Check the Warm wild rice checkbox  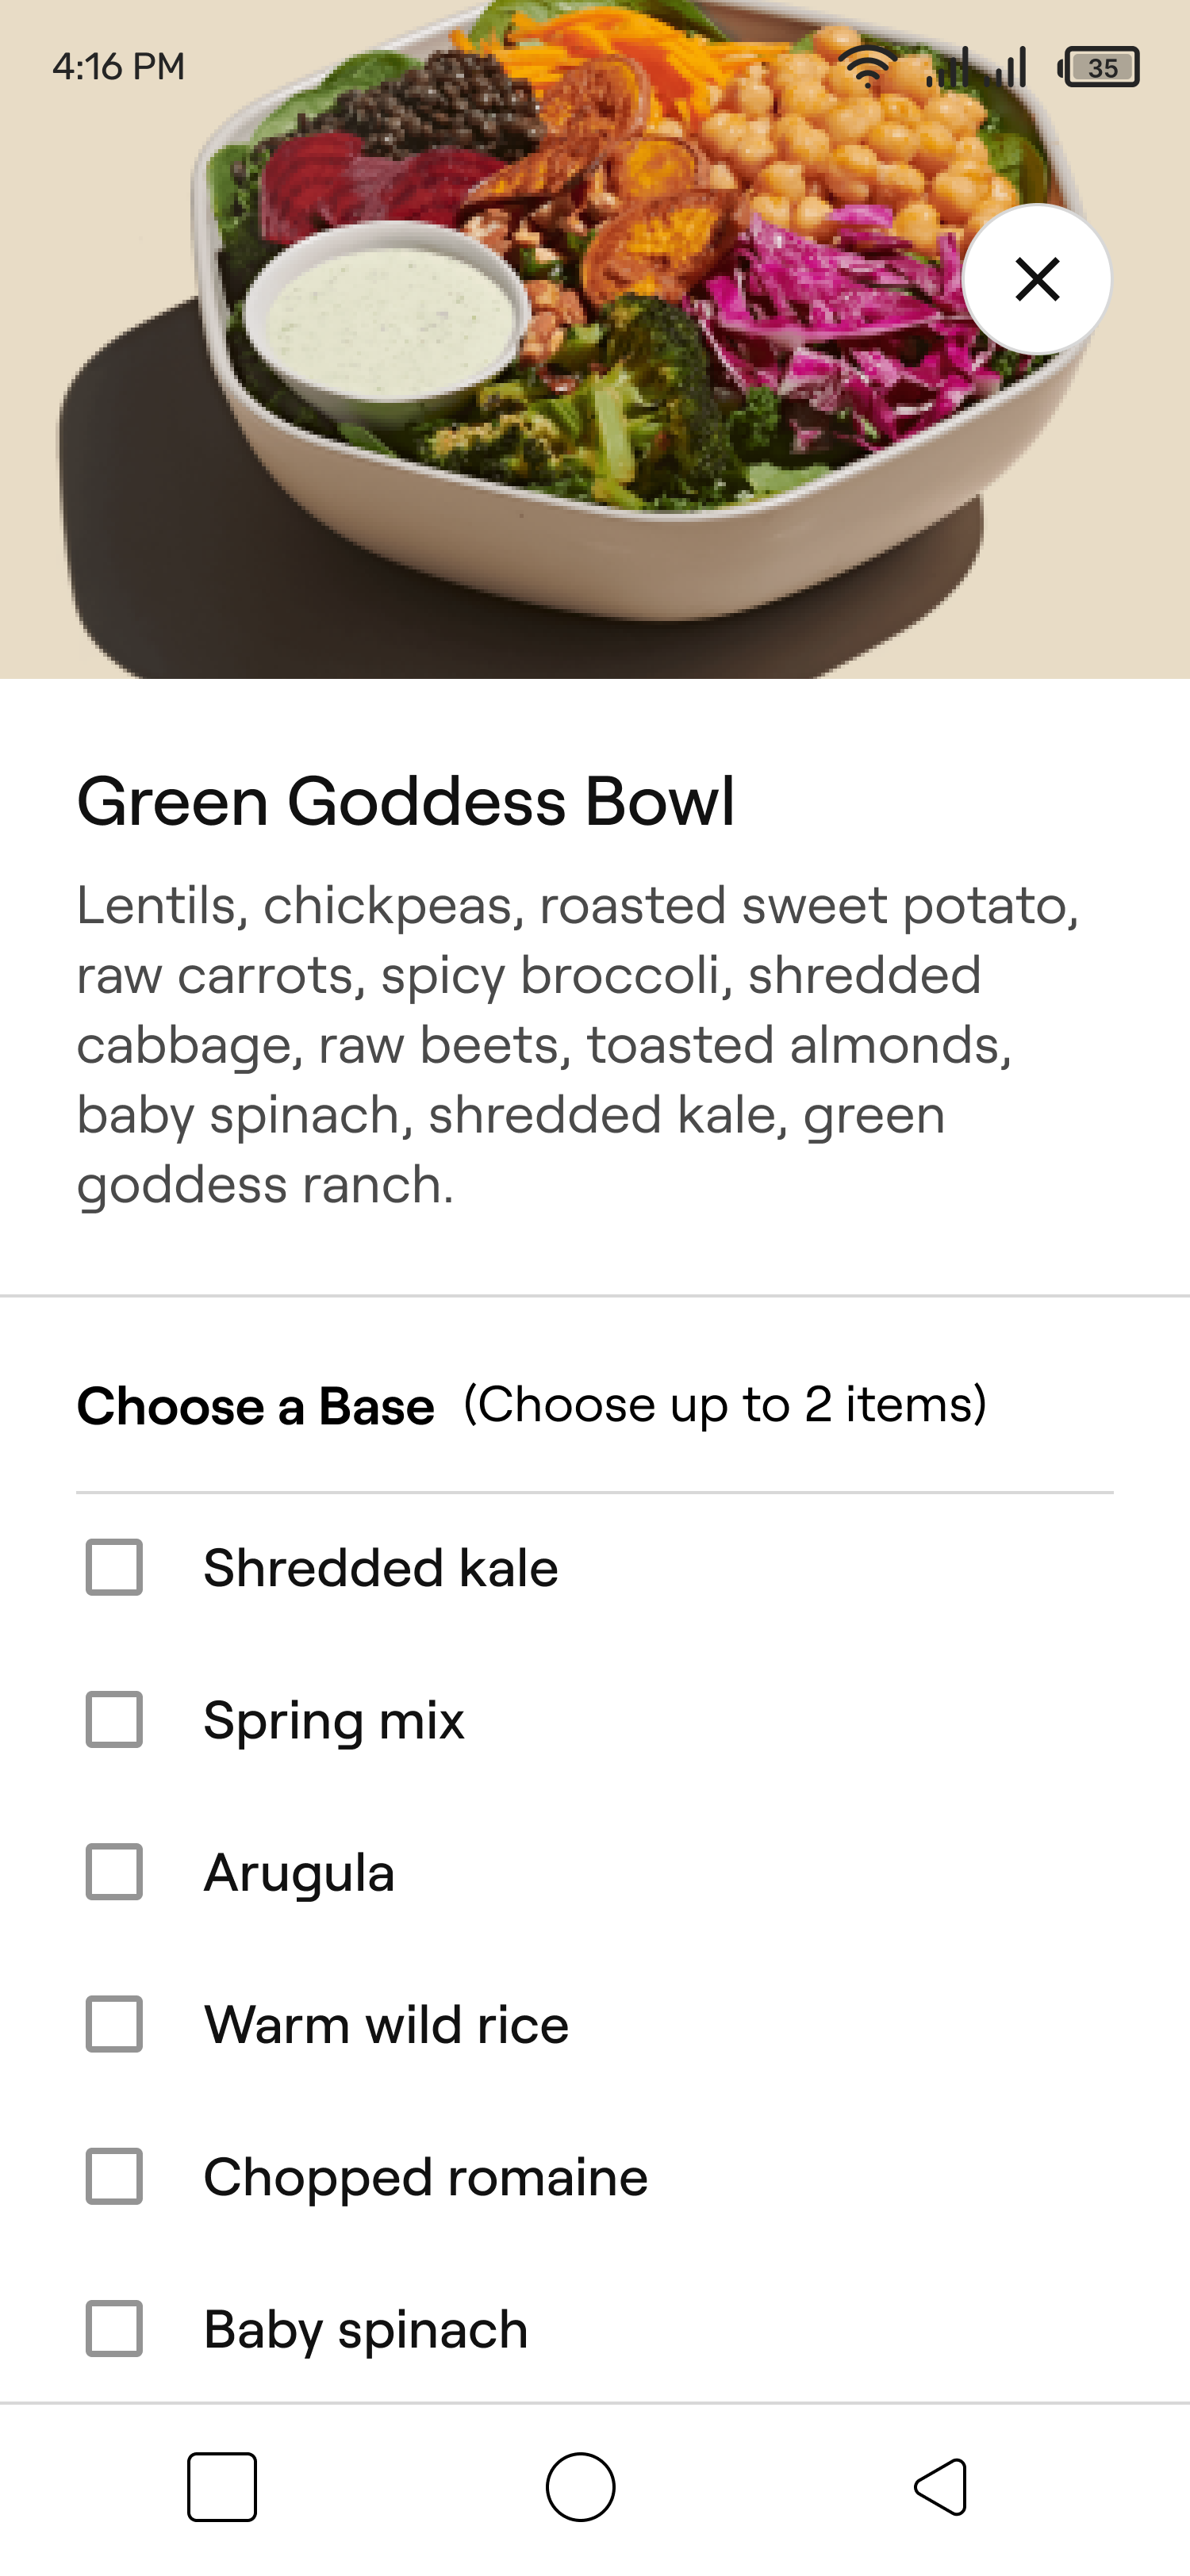point(114,2024)
